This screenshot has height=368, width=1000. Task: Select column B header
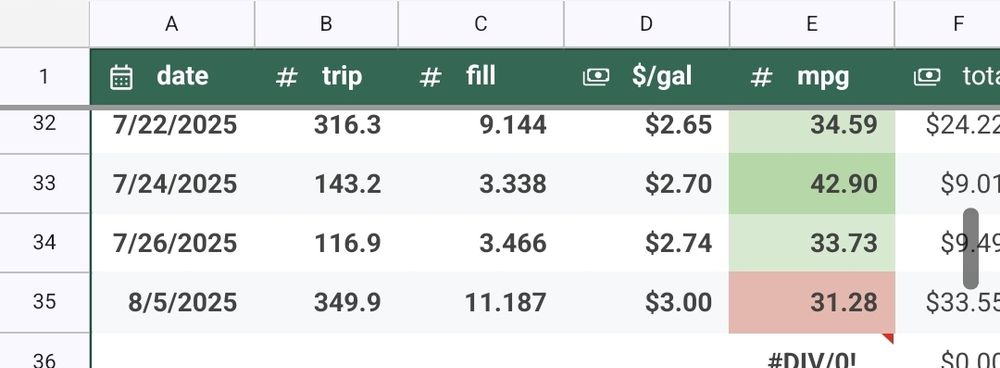pyautogui.click(x=326, y=24)
